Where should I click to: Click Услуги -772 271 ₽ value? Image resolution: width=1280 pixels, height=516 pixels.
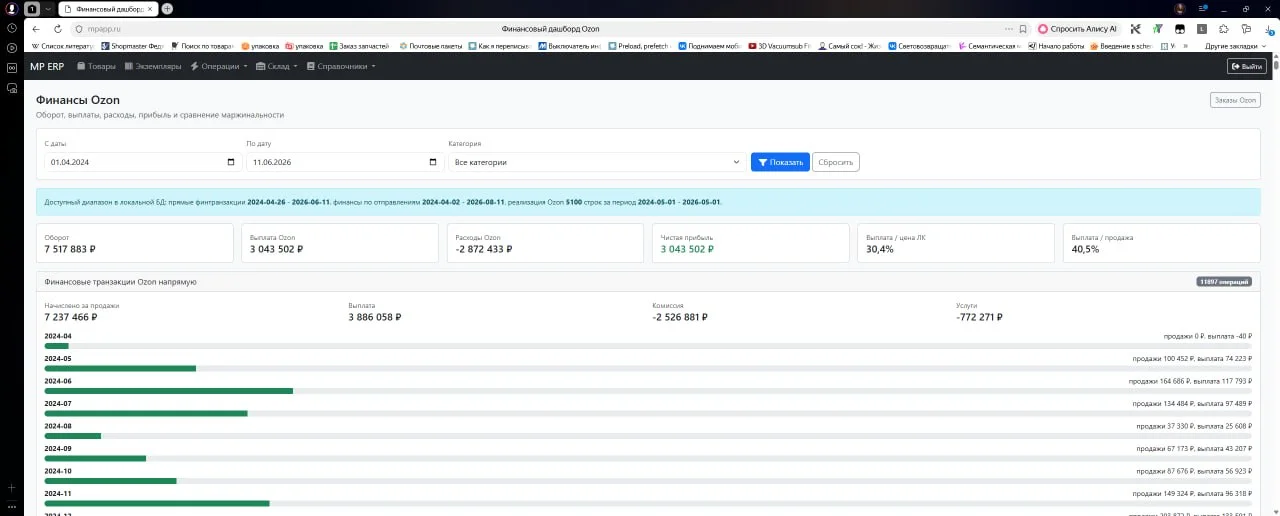point(979,317)
